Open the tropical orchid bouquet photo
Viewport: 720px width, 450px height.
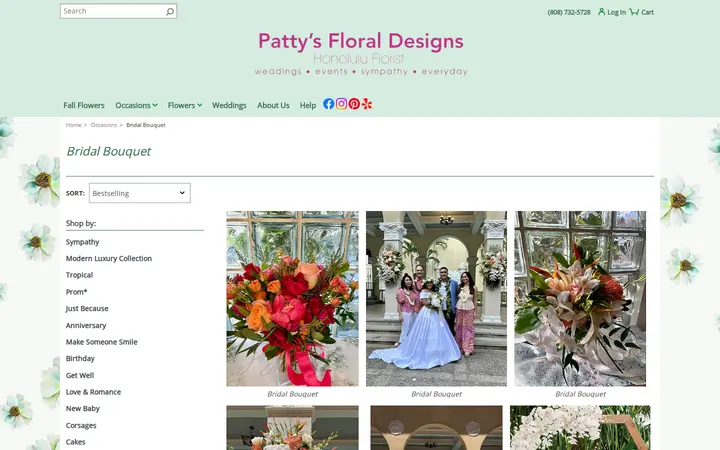pos(580,298)
